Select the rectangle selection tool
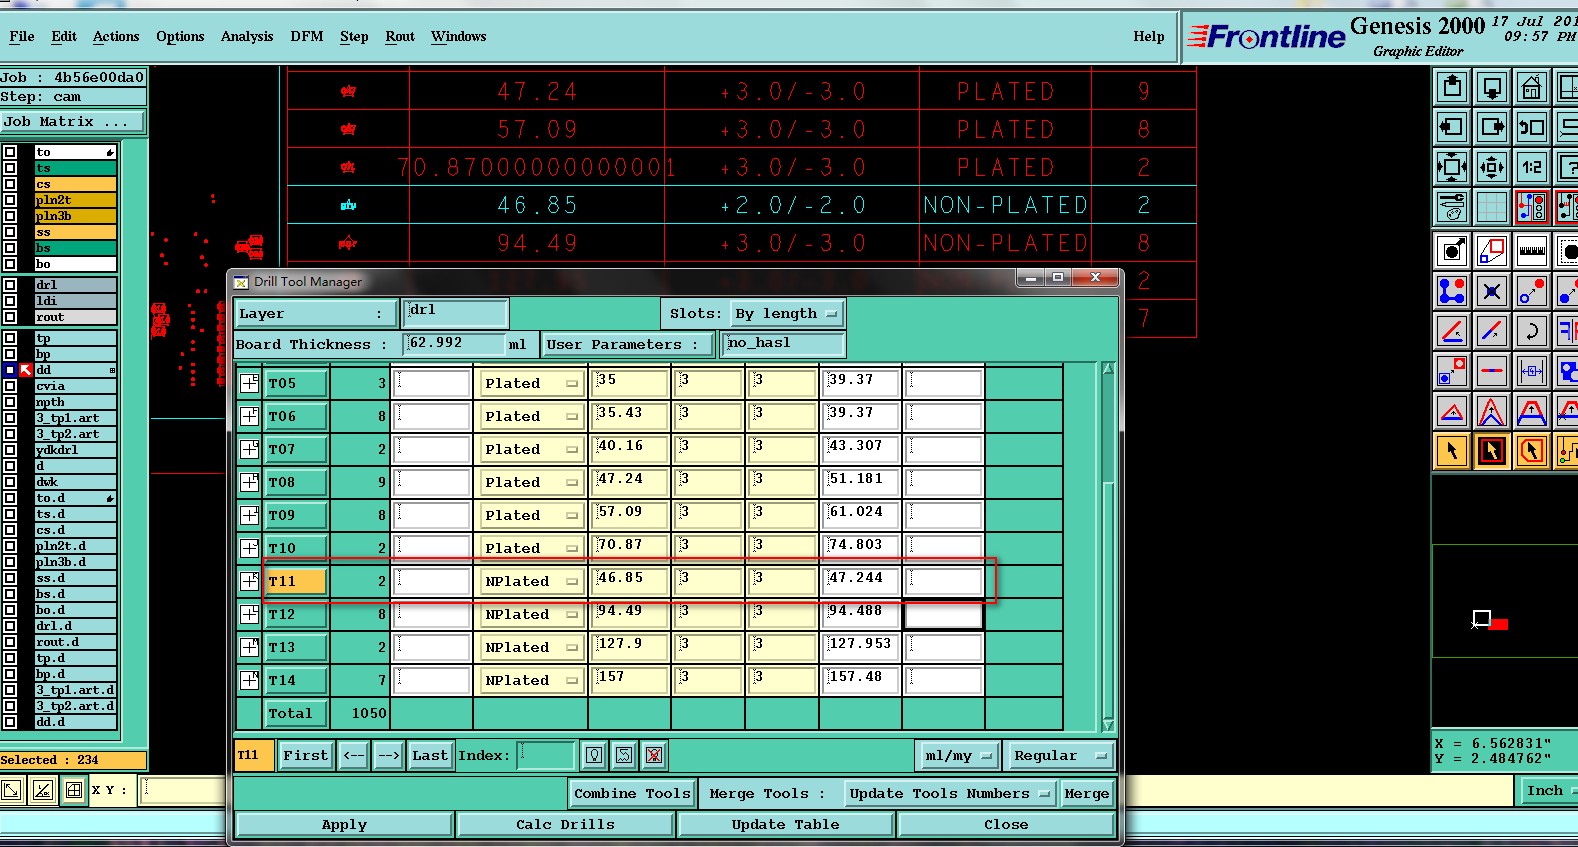Image resolution: width=1578 pixels, height=847 pixels. 1492,451
